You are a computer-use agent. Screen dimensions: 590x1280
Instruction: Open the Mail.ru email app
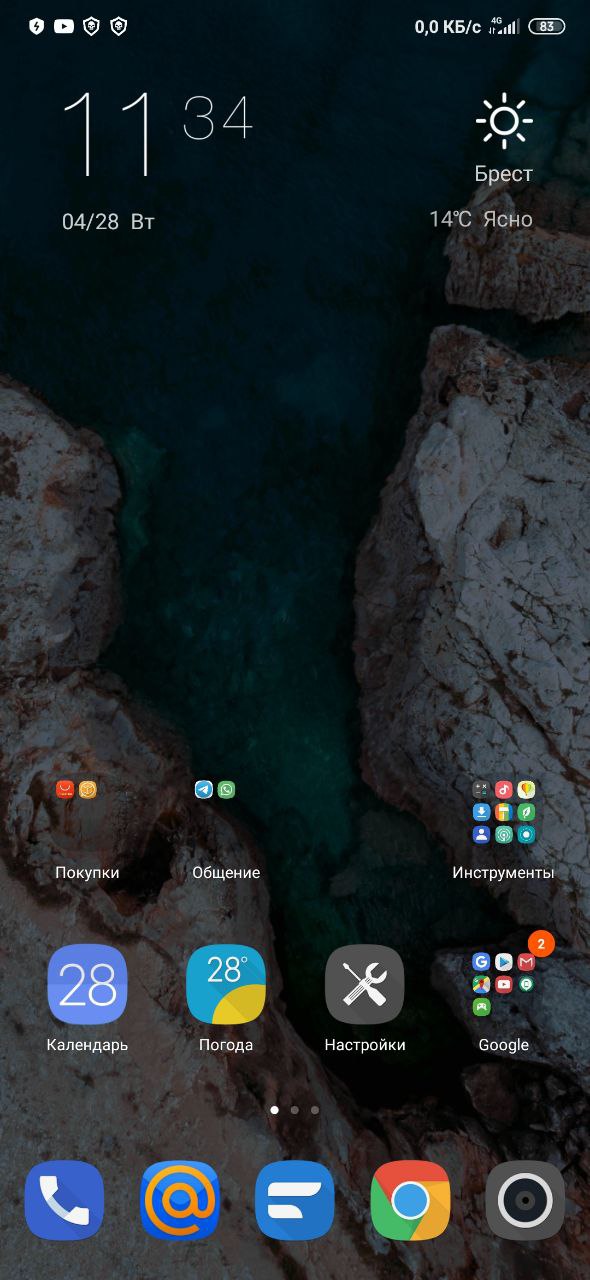coord(180,1200)
